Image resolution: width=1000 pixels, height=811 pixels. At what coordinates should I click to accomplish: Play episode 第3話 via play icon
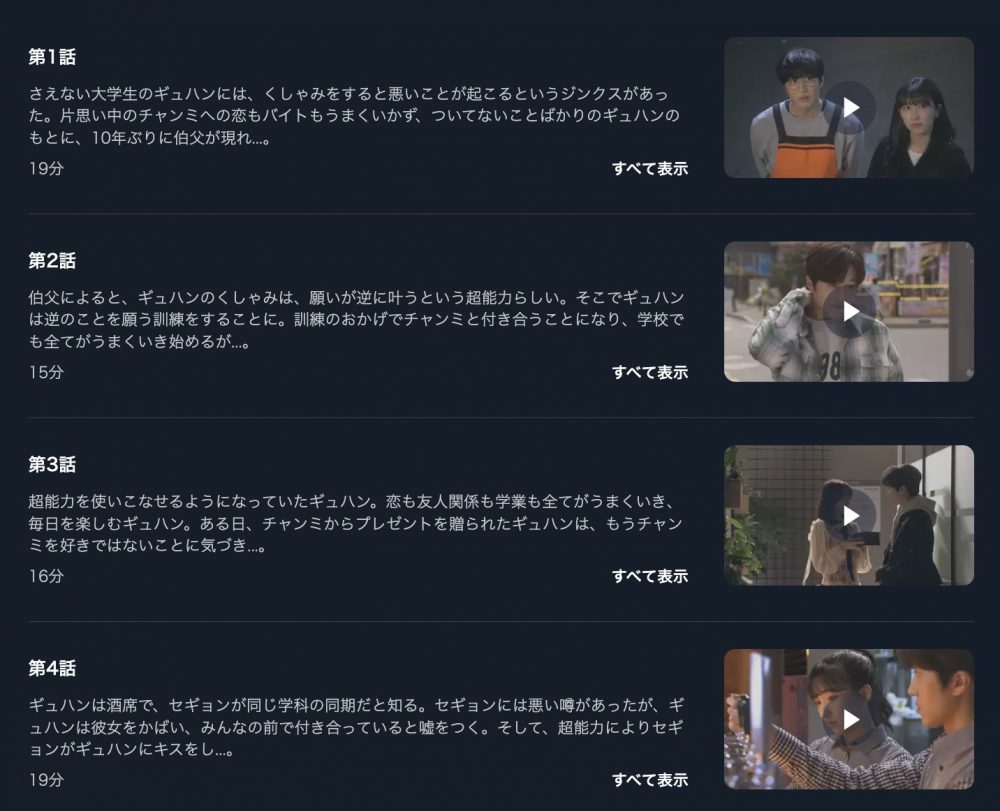tap(851, 515)
